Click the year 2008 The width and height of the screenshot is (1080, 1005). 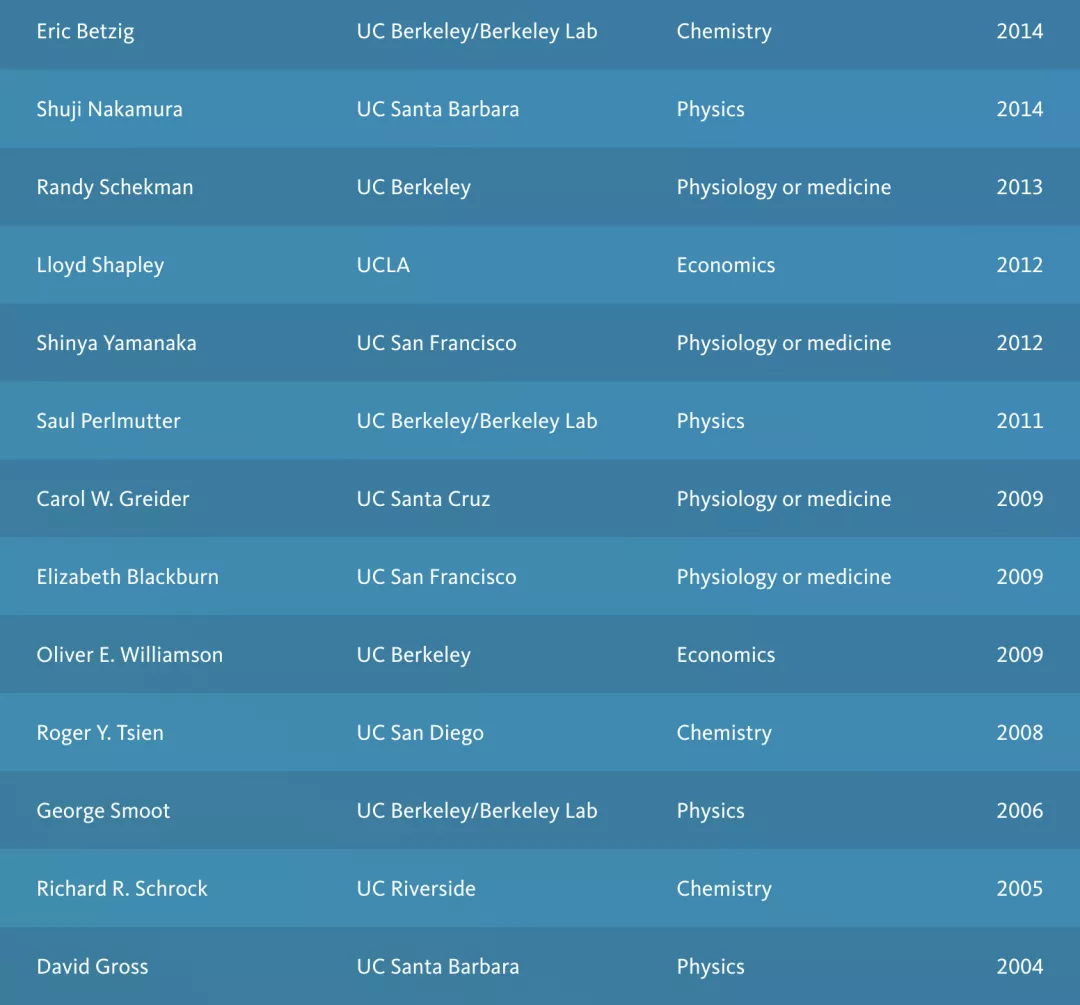(x=1019, y=733)
